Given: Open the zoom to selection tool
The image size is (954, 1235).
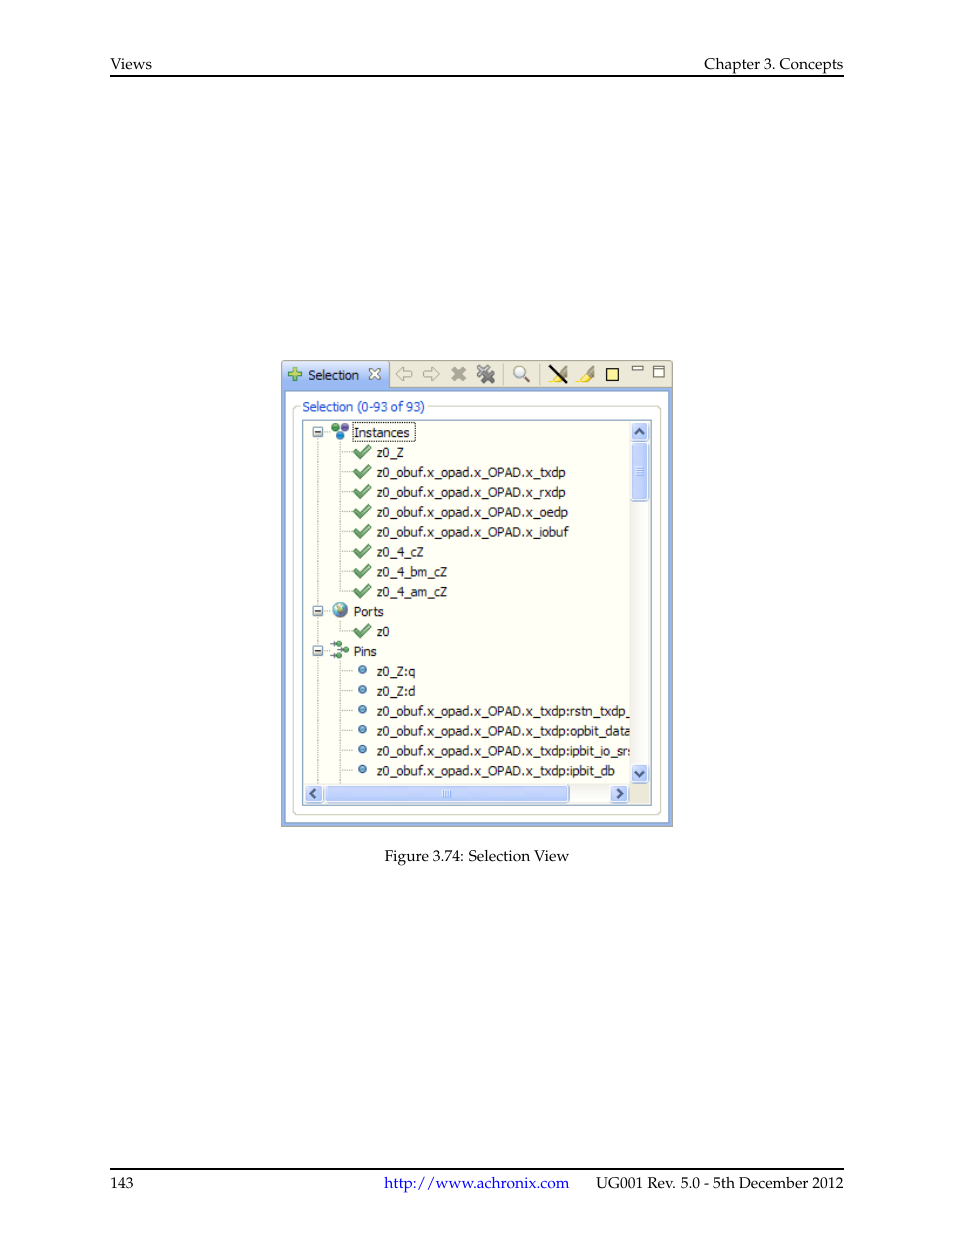Looking at the screenshot, I should click(521, 373).
